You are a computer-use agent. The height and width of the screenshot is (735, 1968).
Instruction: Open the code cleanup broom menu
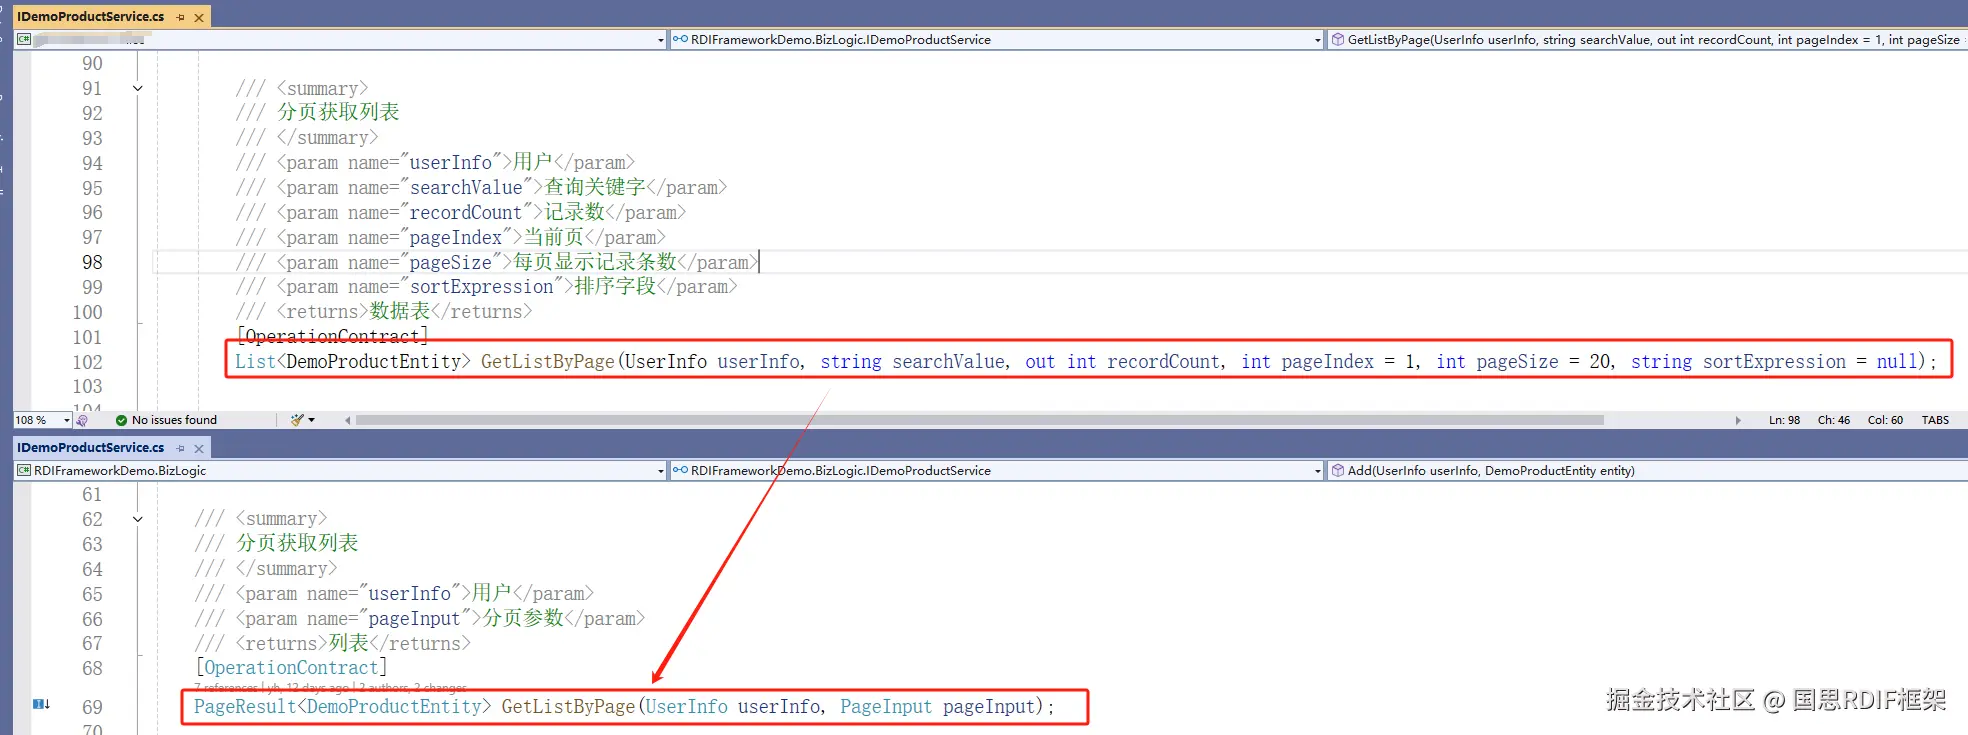[302, 420]
